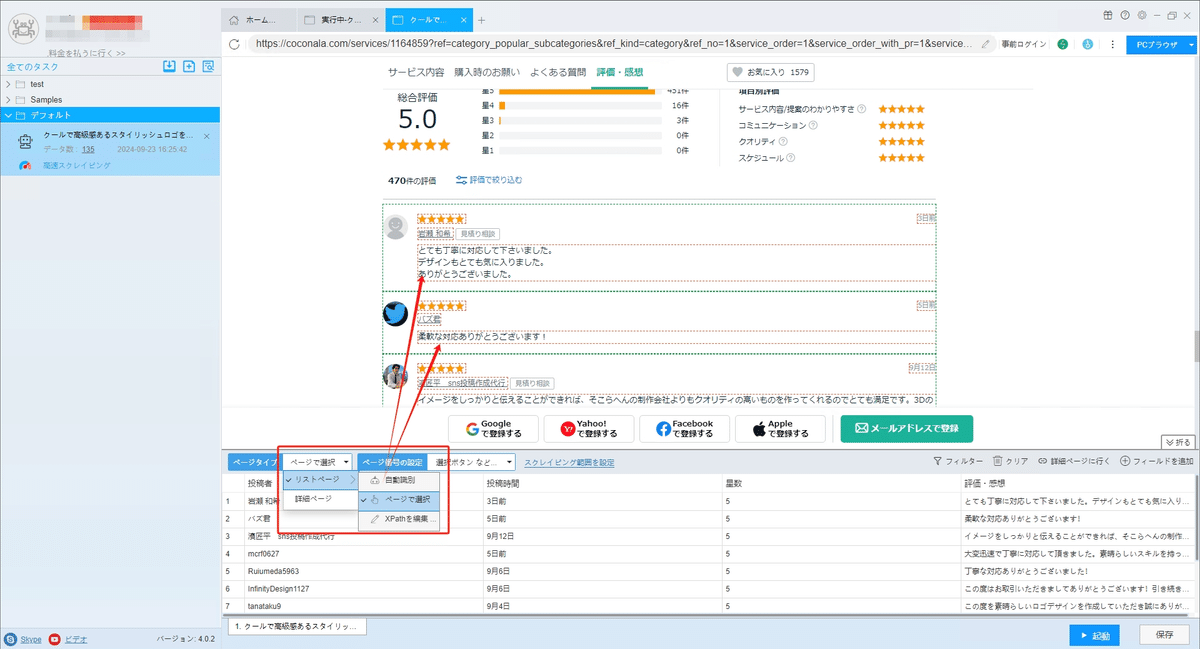Open settings gear icon in title bar
Image resolution: width=1200 pixels, height=649 pixels.
click(1141, 15)
